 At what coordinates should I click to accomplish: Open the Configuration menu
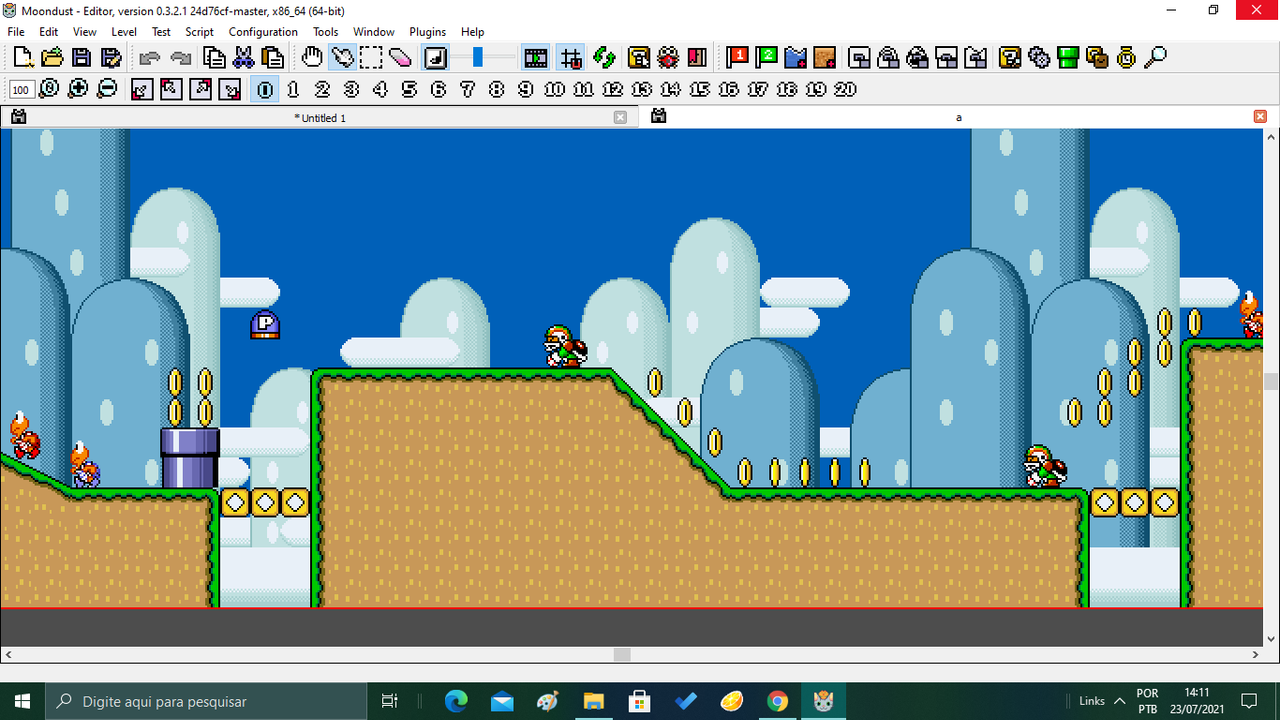point(263,32)
